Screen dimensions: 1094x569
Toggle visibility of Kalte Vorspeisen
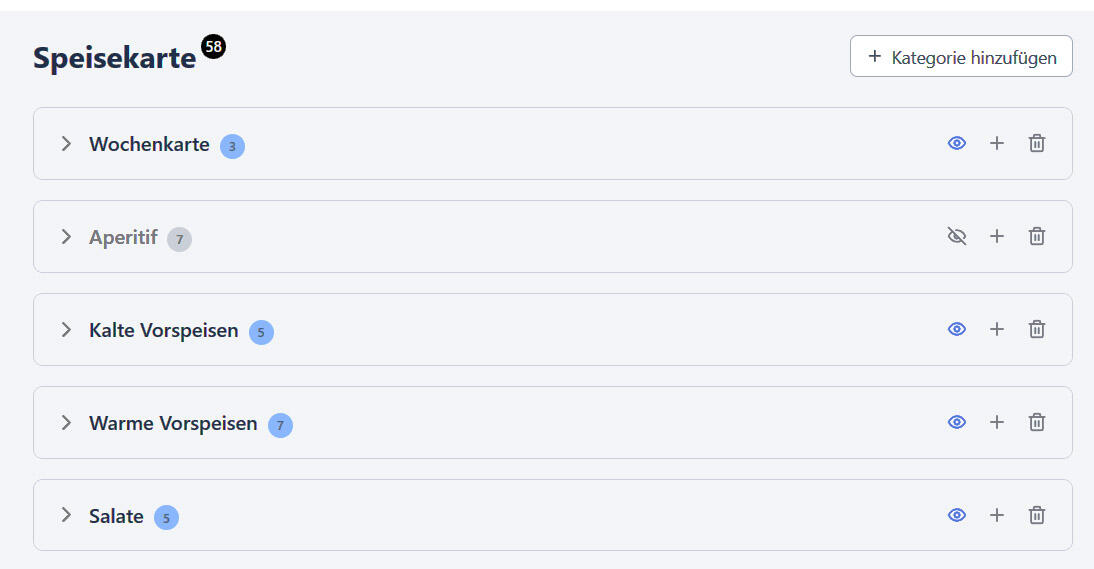pyautogui.click(x=957, y=329)
